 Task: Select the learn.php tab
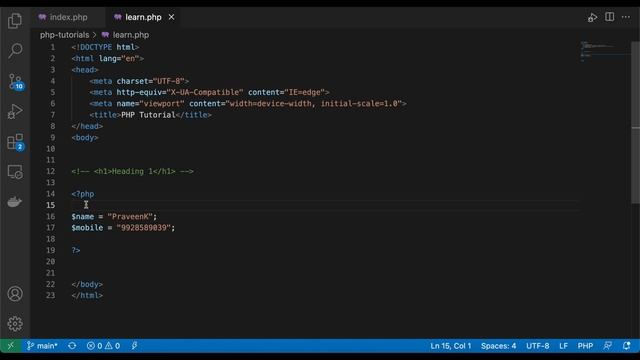(x=143, y=17)
